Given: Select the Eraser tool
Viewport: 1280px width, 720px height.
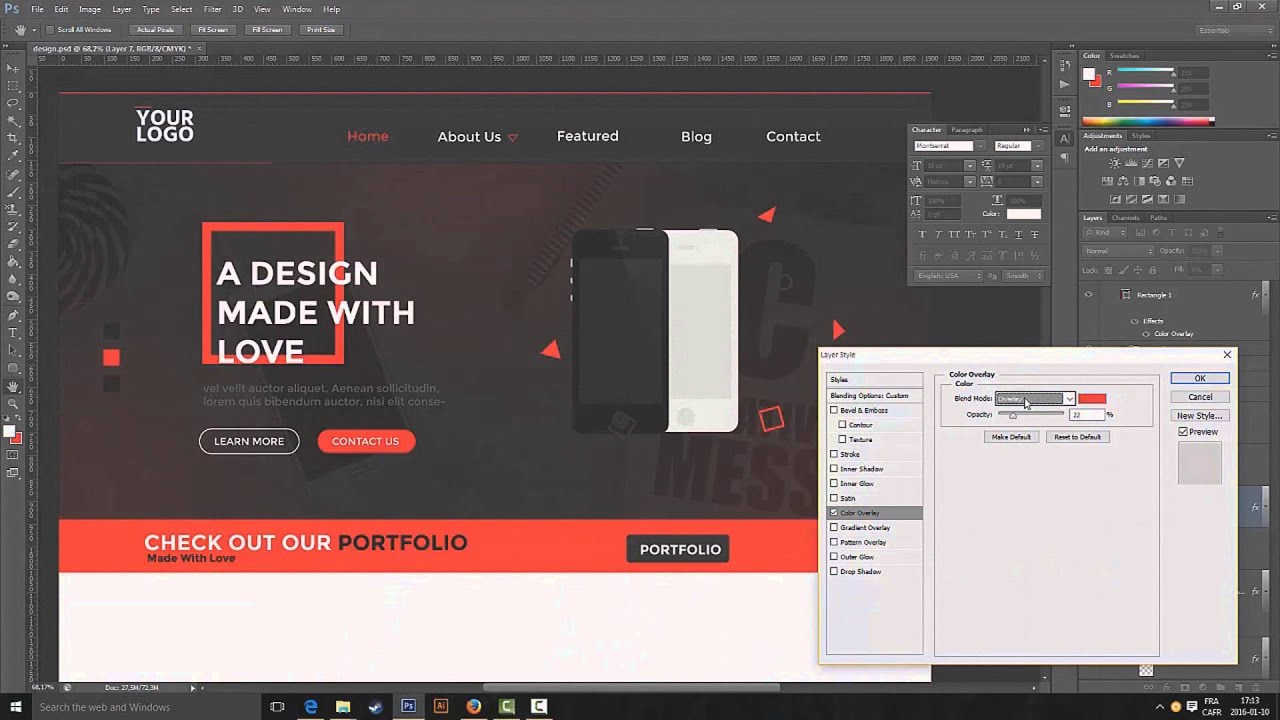Looking at the screenshot, I should click(x=13, y=244).
